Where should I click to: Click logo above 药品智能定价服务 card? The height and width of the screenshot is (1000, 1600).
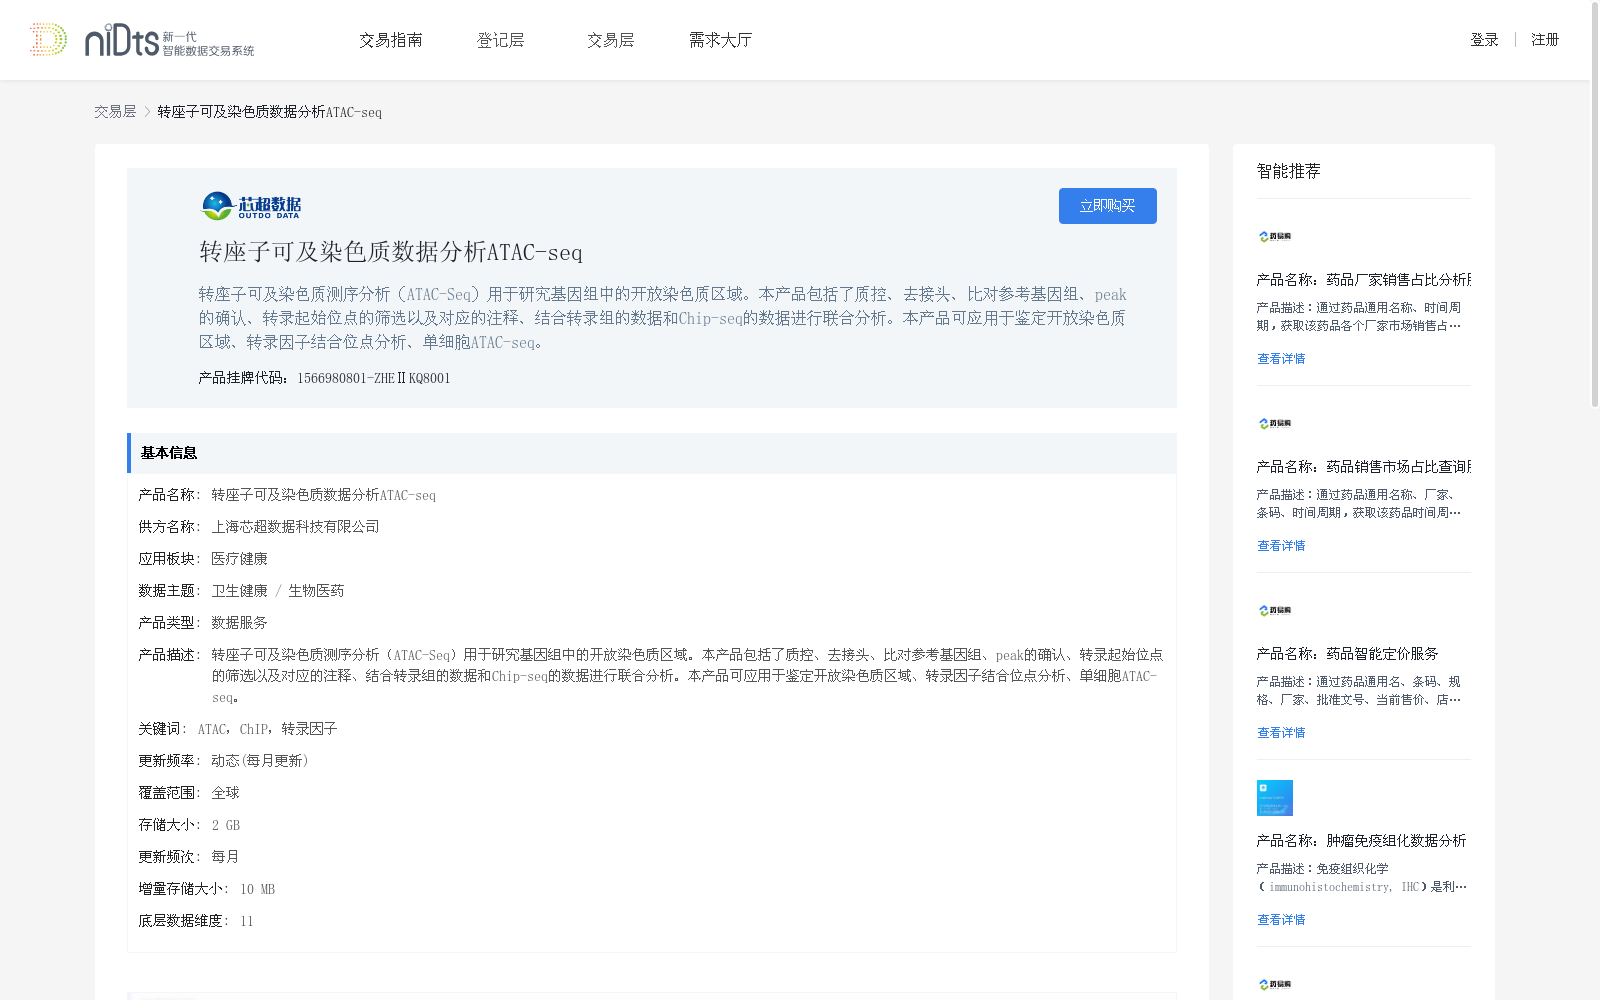tap(1275, 611)
